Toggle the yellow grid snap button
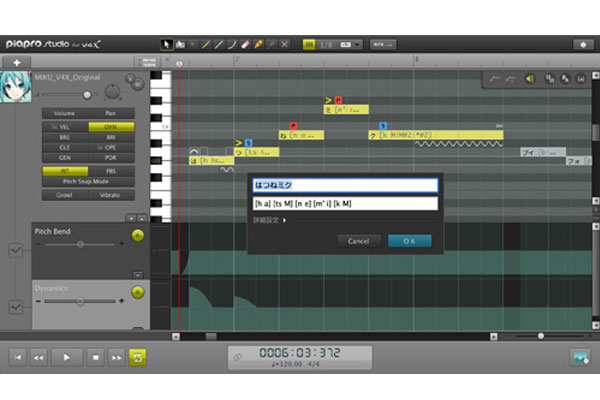 [309, 45]
